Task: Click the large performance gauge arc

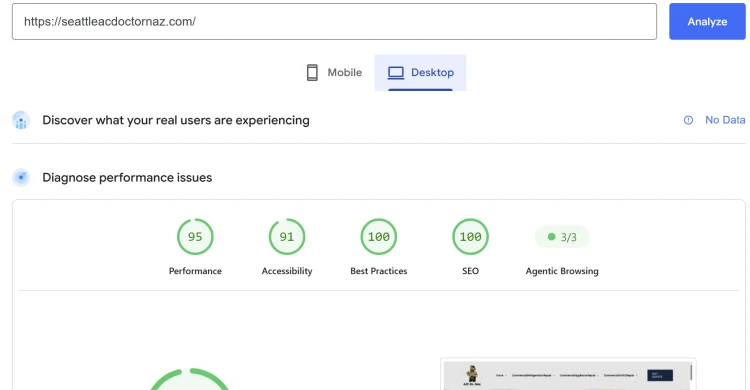Action: tap(190, 379)
